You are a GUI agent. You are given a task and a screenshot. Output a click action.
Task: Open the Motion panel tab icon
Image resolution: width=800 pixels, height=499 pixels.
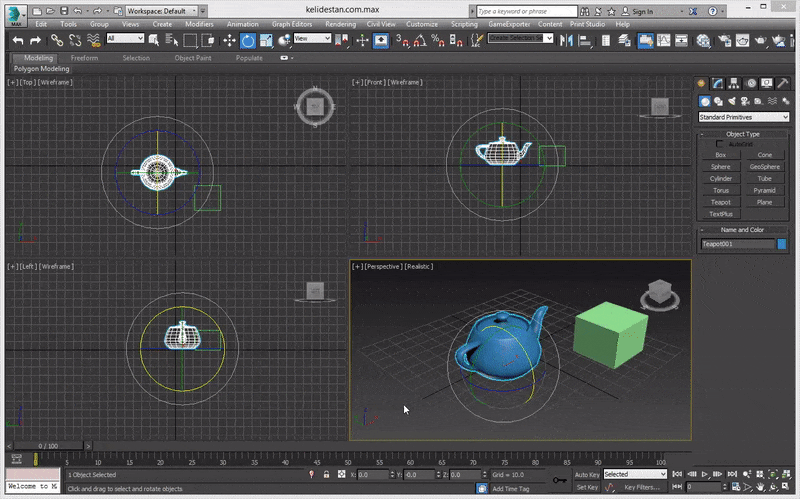pyautogui.click(x=751, y=83)
